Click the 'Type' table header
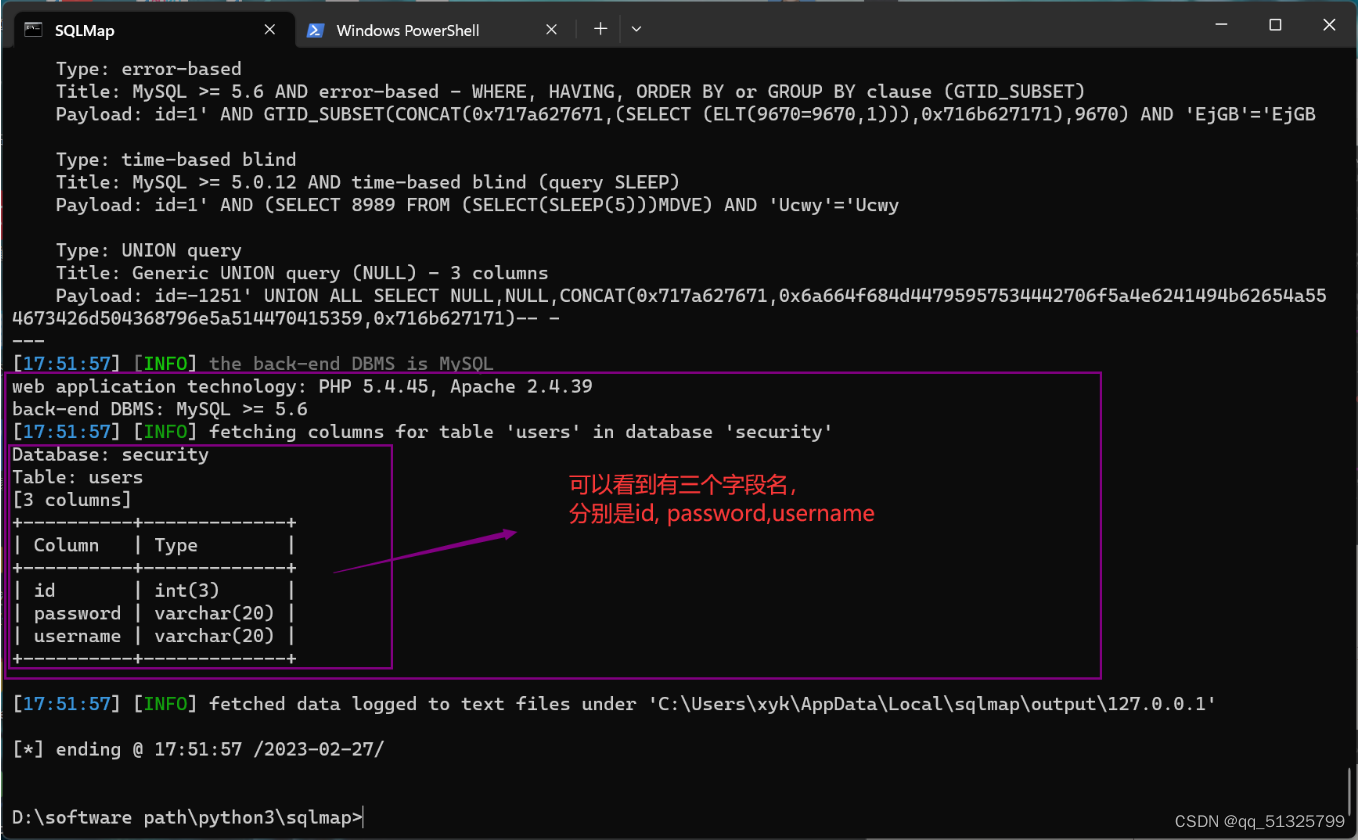 pos(176,545)
